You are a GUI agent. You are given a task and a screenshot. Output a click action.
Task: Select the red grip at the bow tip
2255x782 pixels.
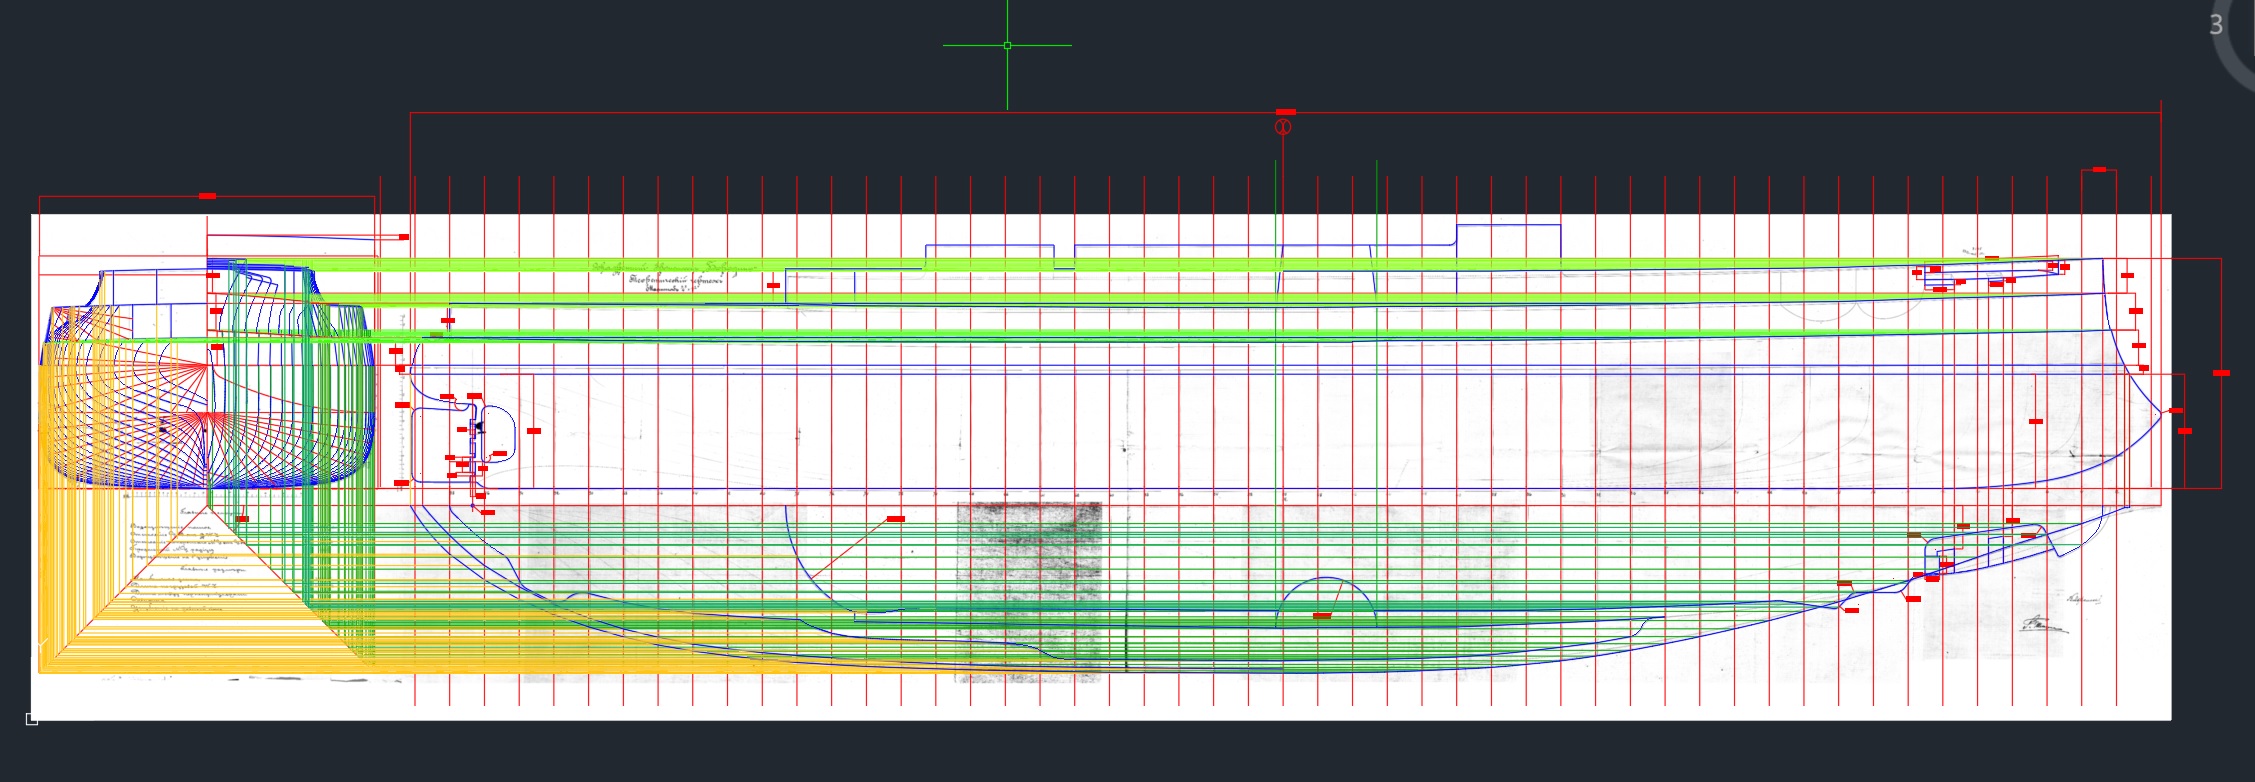coord(2176,411)
